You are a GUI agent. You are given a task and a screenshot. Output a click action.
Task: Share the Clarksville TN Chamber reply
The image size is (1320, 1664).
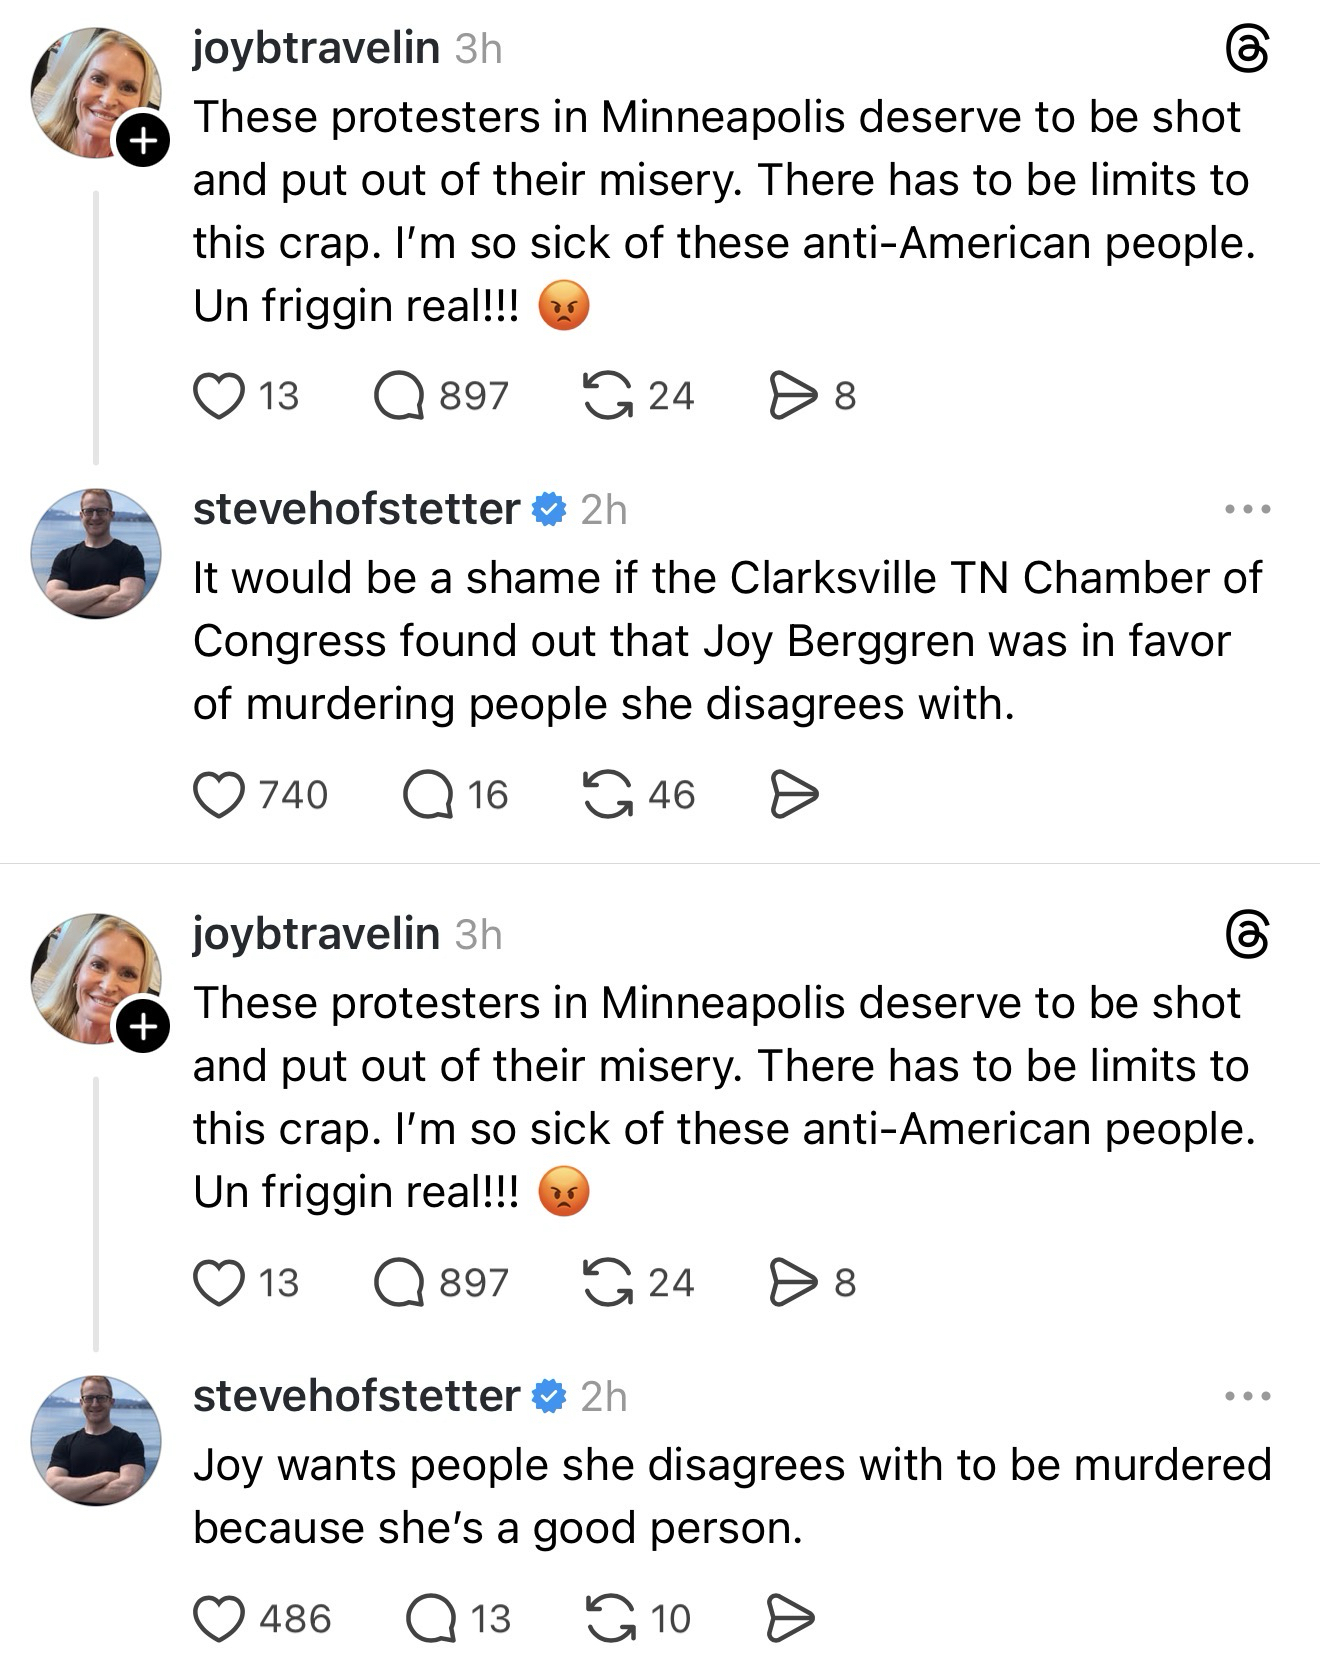(794, 796)
